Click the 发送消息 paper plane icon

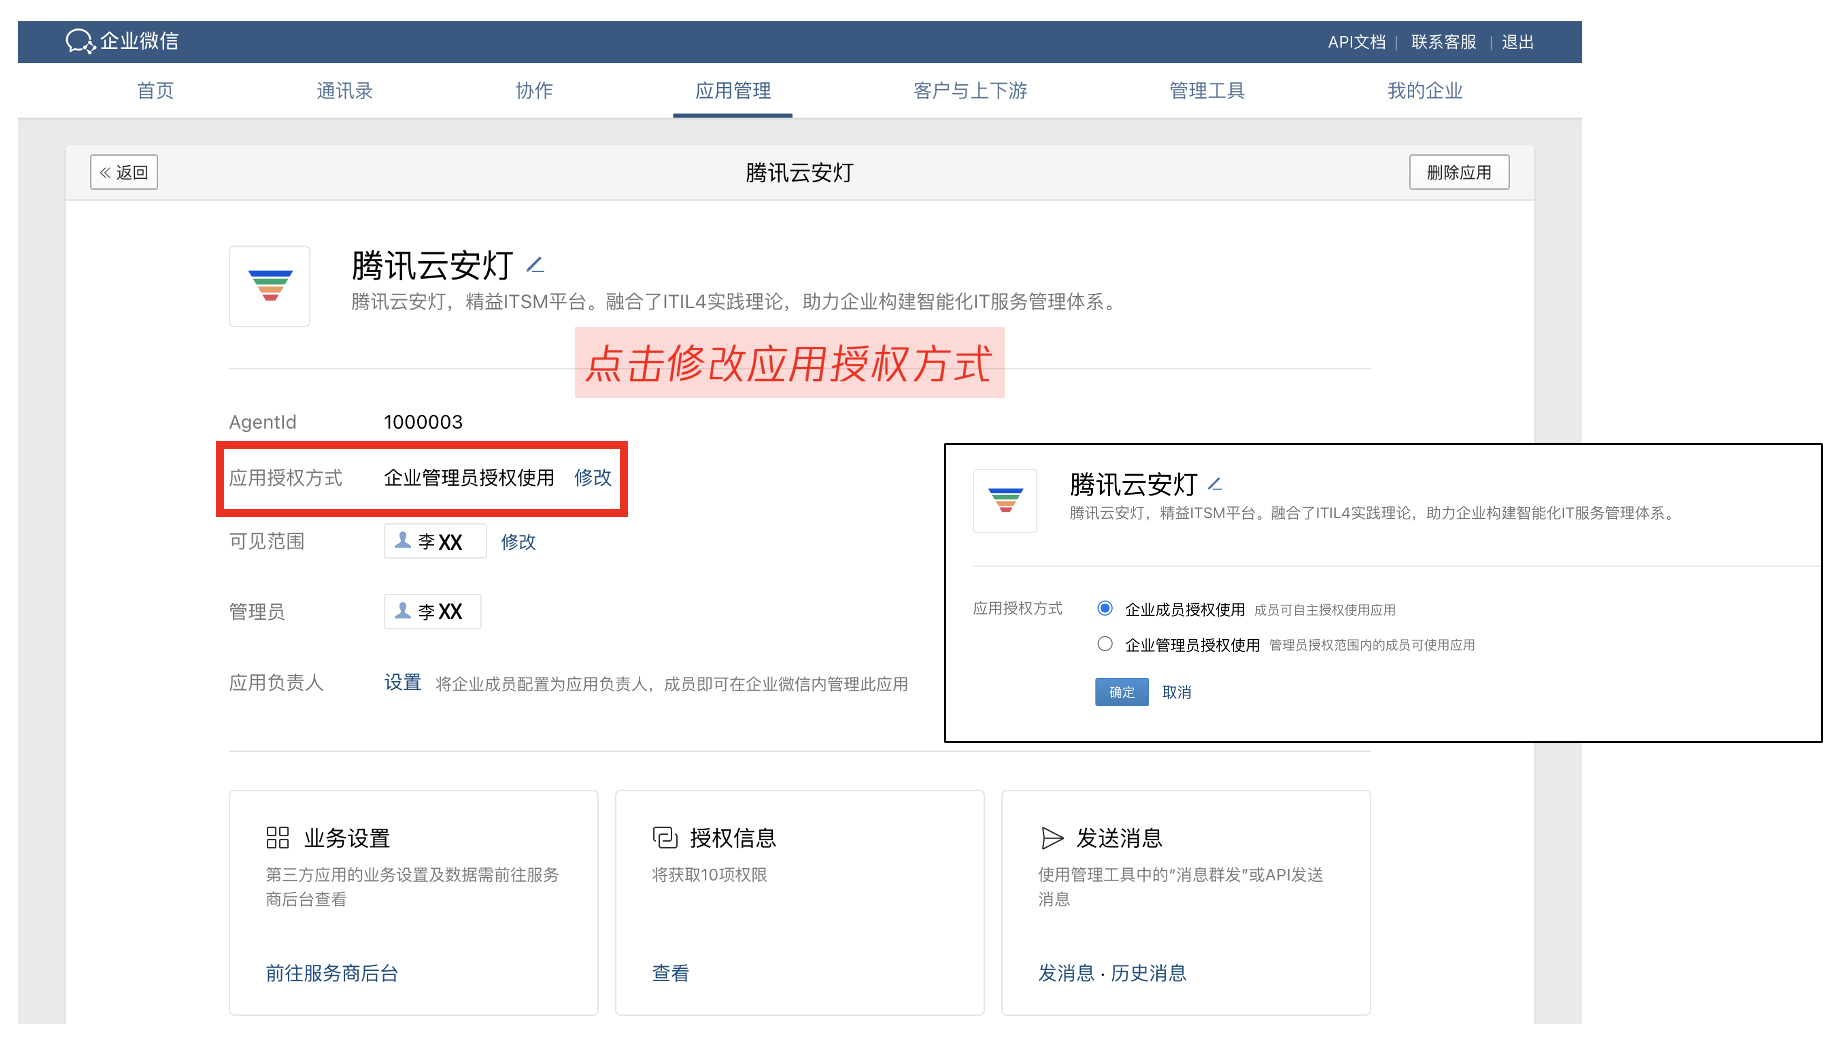[x=1052, y=837]
